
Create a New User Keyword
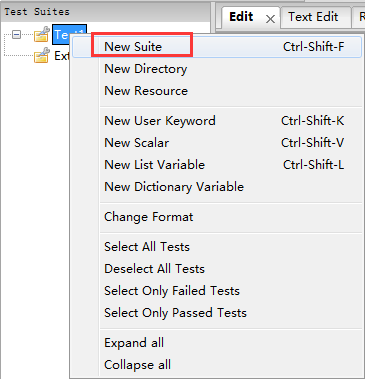217,121
